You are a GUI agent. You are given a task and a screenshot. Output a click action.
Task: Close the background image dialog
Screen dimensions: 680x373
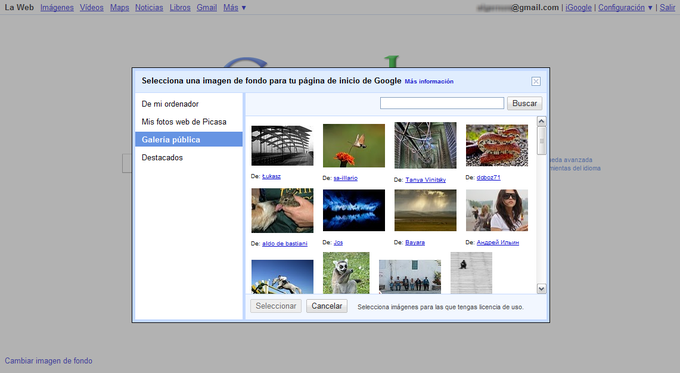click(x=536, y=82)
